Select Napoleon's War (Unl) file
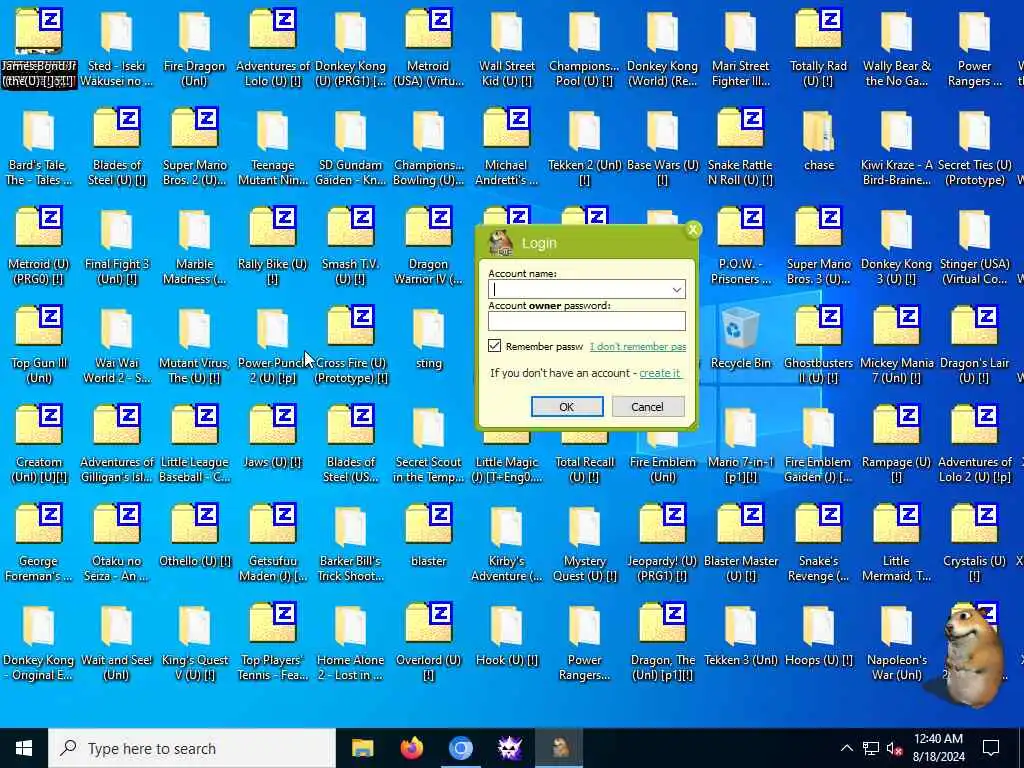The width and height of the screenshot is (1024, 768). [896, 641]
